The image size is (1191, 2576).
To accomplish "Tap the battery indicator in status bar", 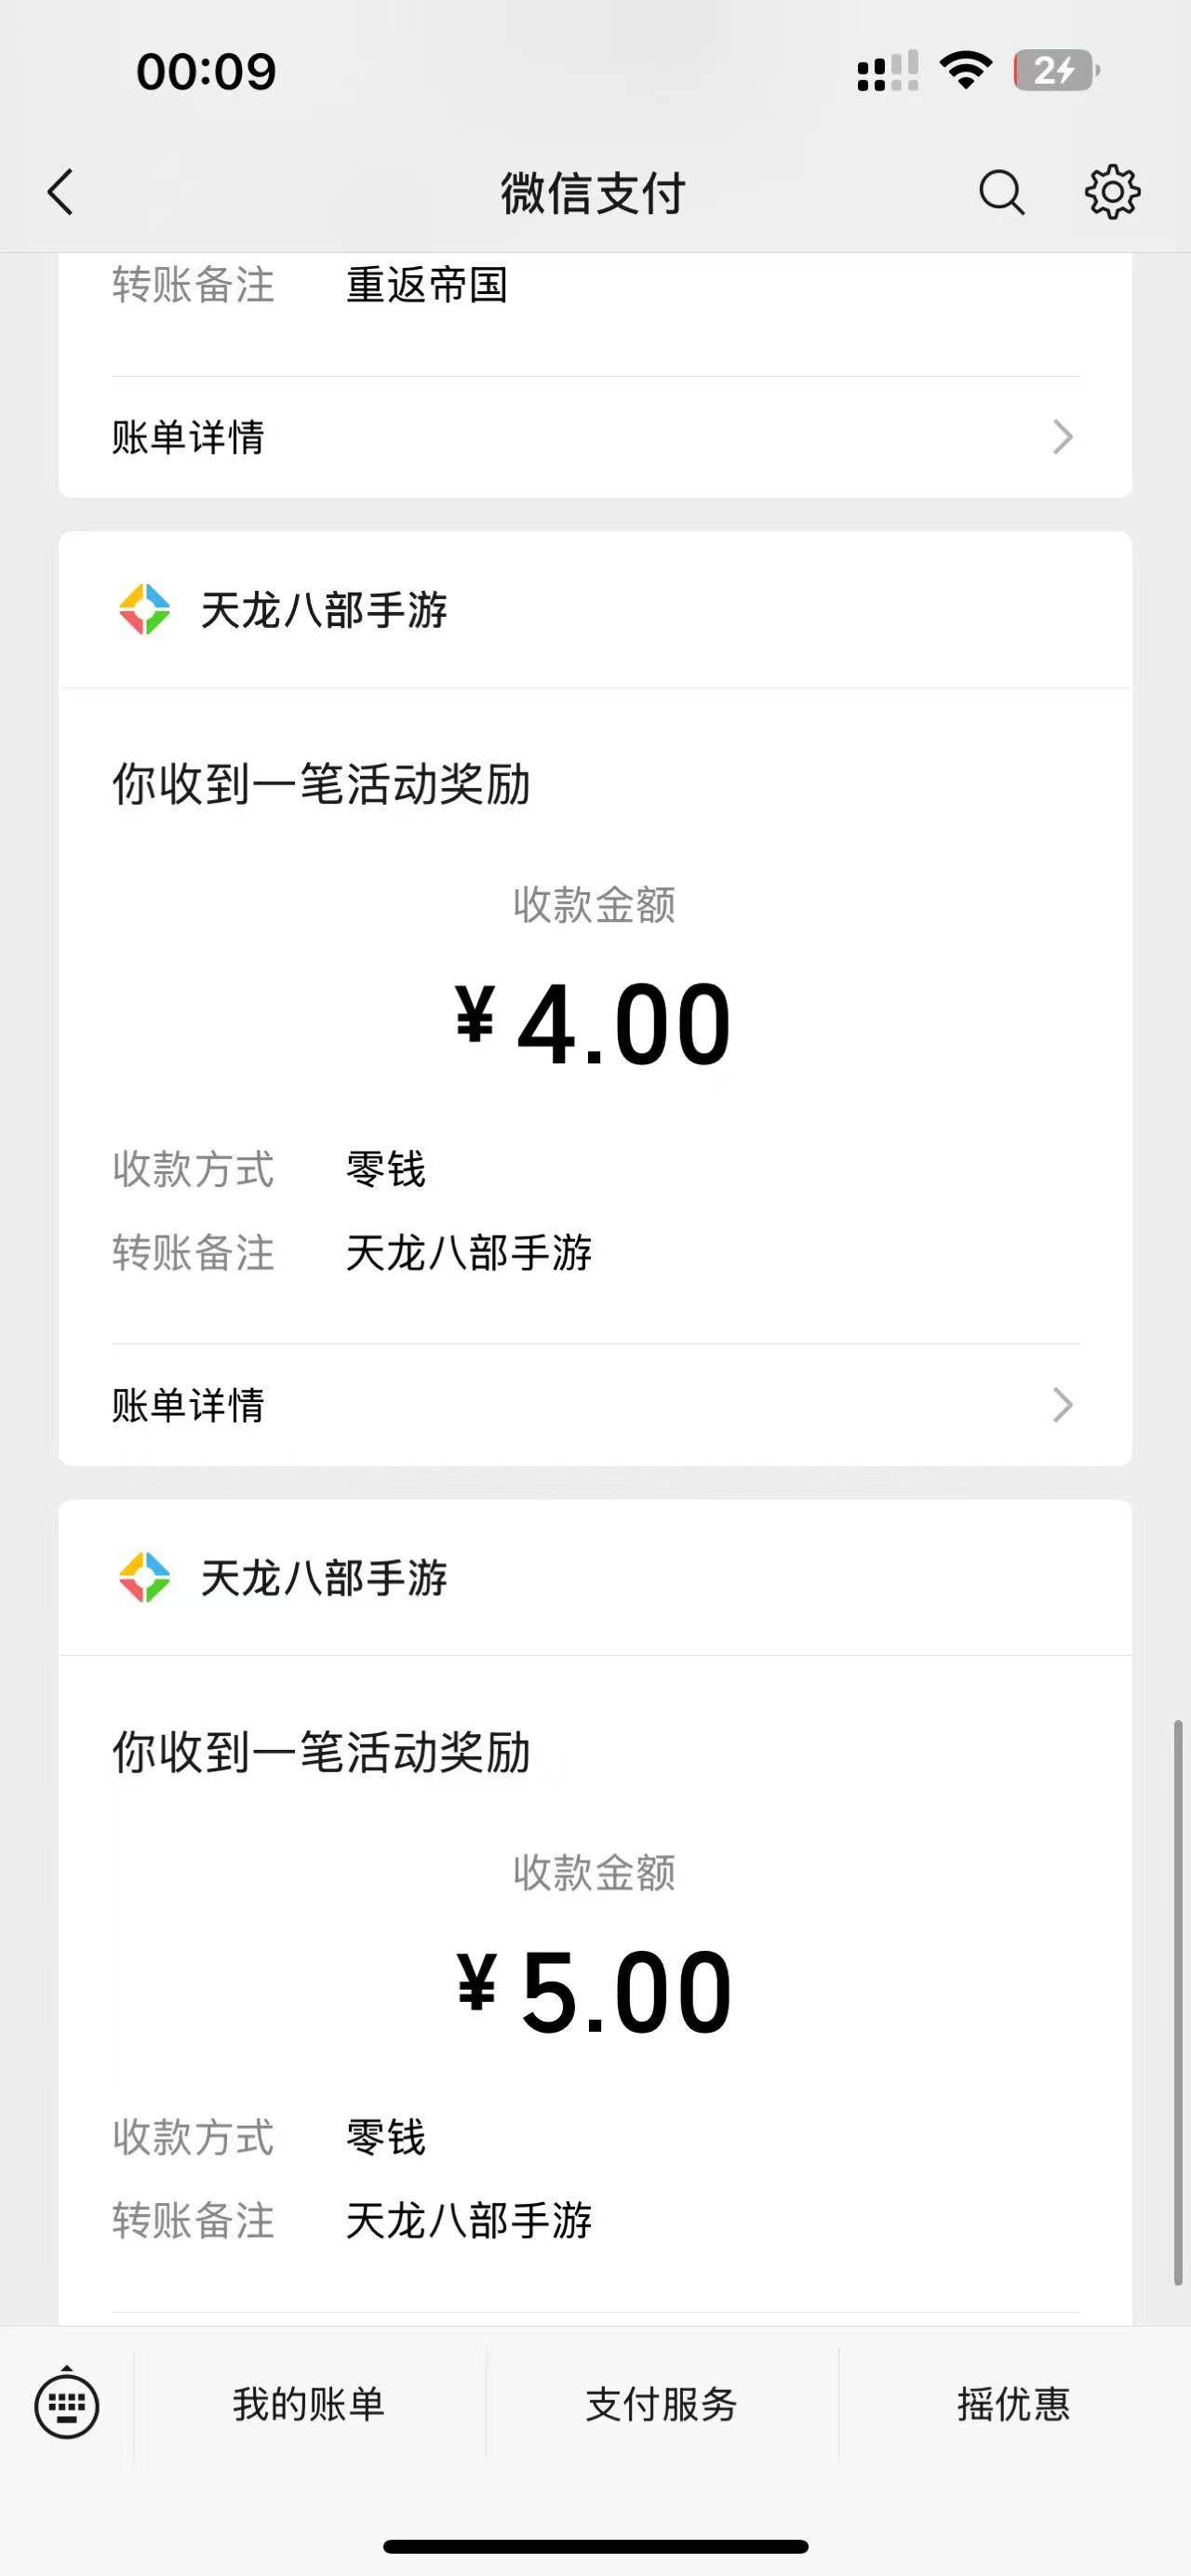I will (1055, 71).
